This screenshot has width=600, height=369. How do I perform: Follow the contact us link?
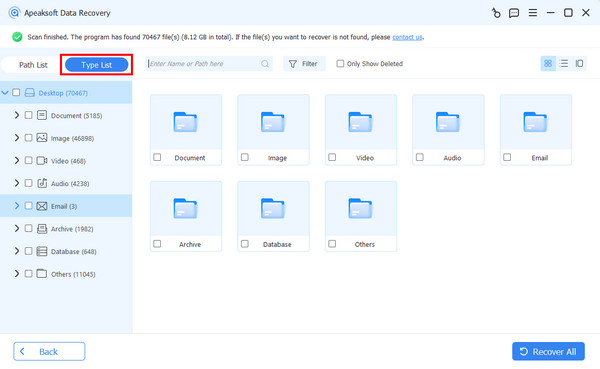point(407,37)
